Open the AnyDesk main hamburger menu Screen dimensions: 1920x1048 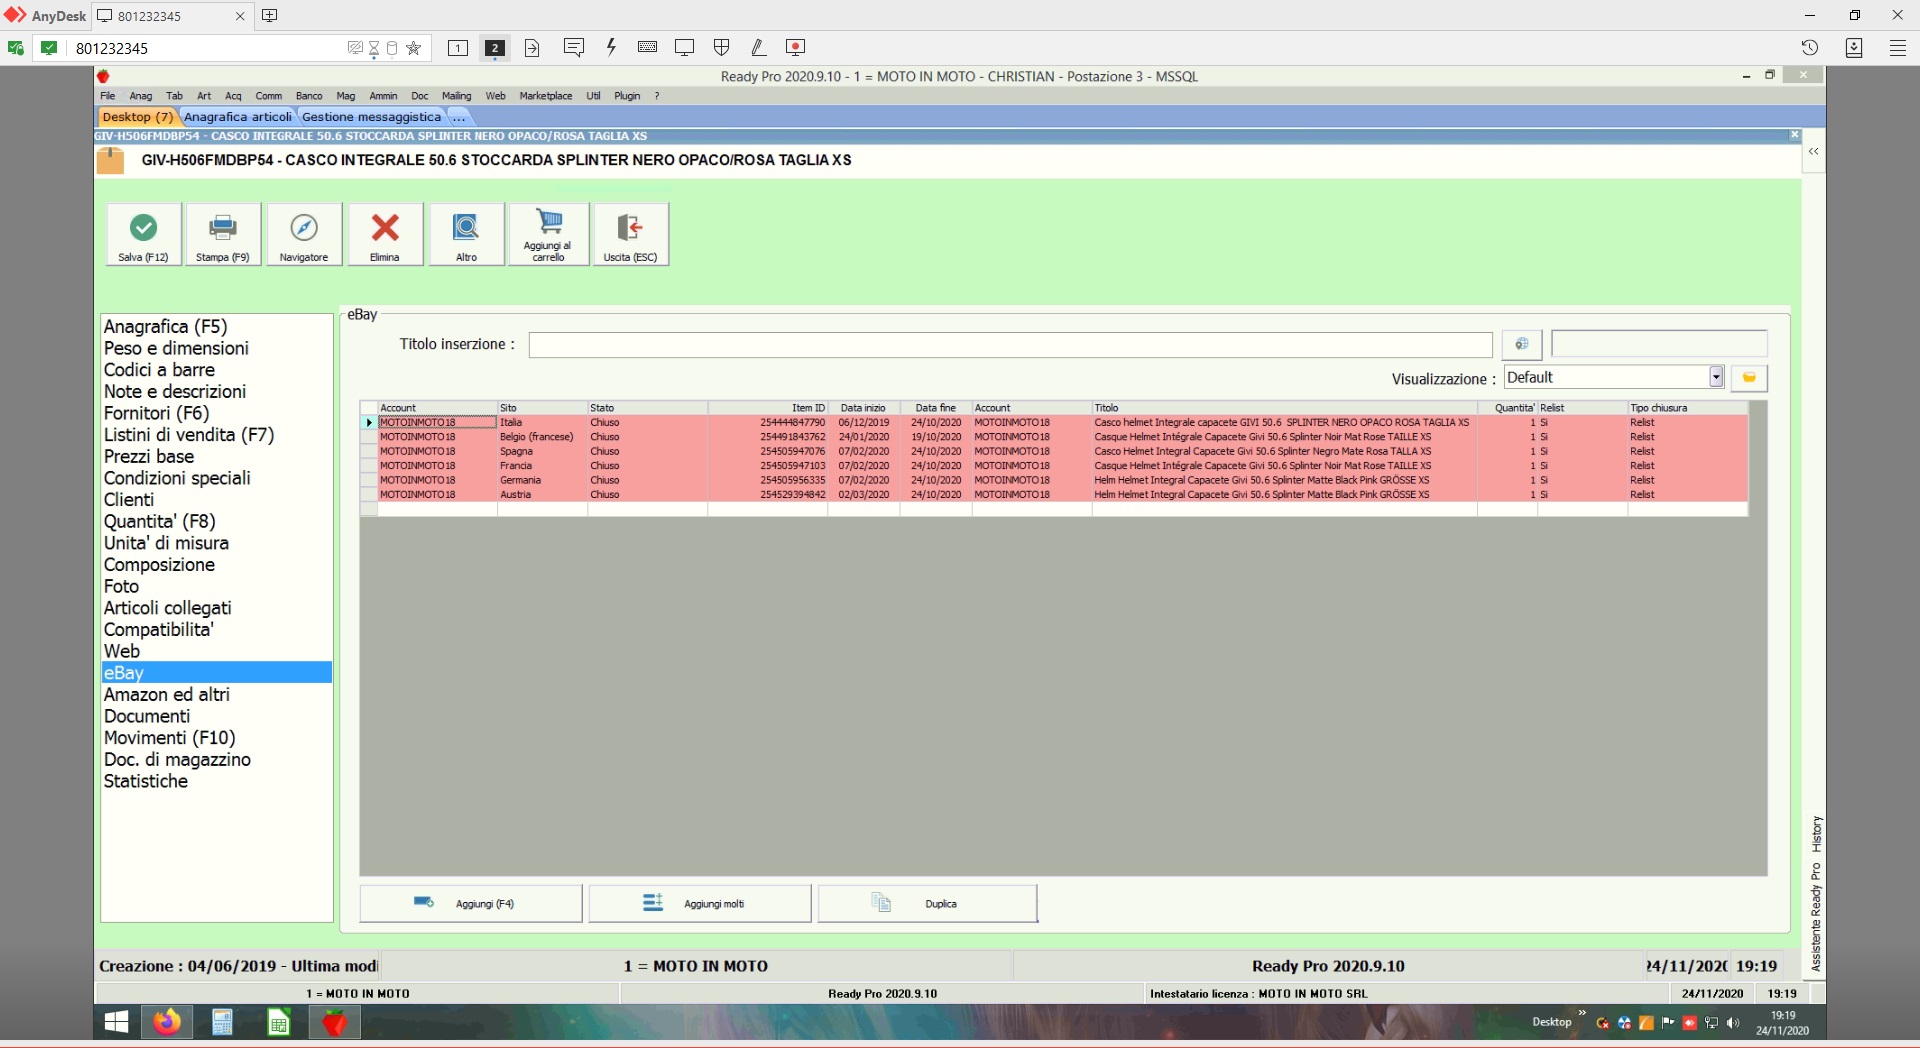(x=1897, y=47)
